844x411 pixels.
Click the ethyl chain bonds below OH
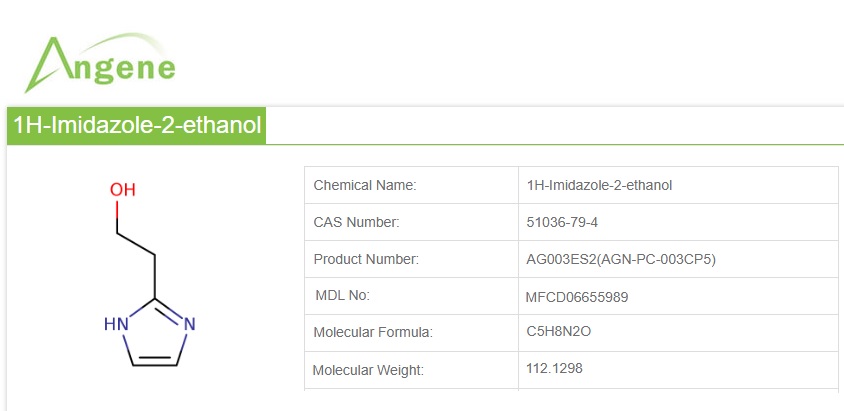click(137, 245)
